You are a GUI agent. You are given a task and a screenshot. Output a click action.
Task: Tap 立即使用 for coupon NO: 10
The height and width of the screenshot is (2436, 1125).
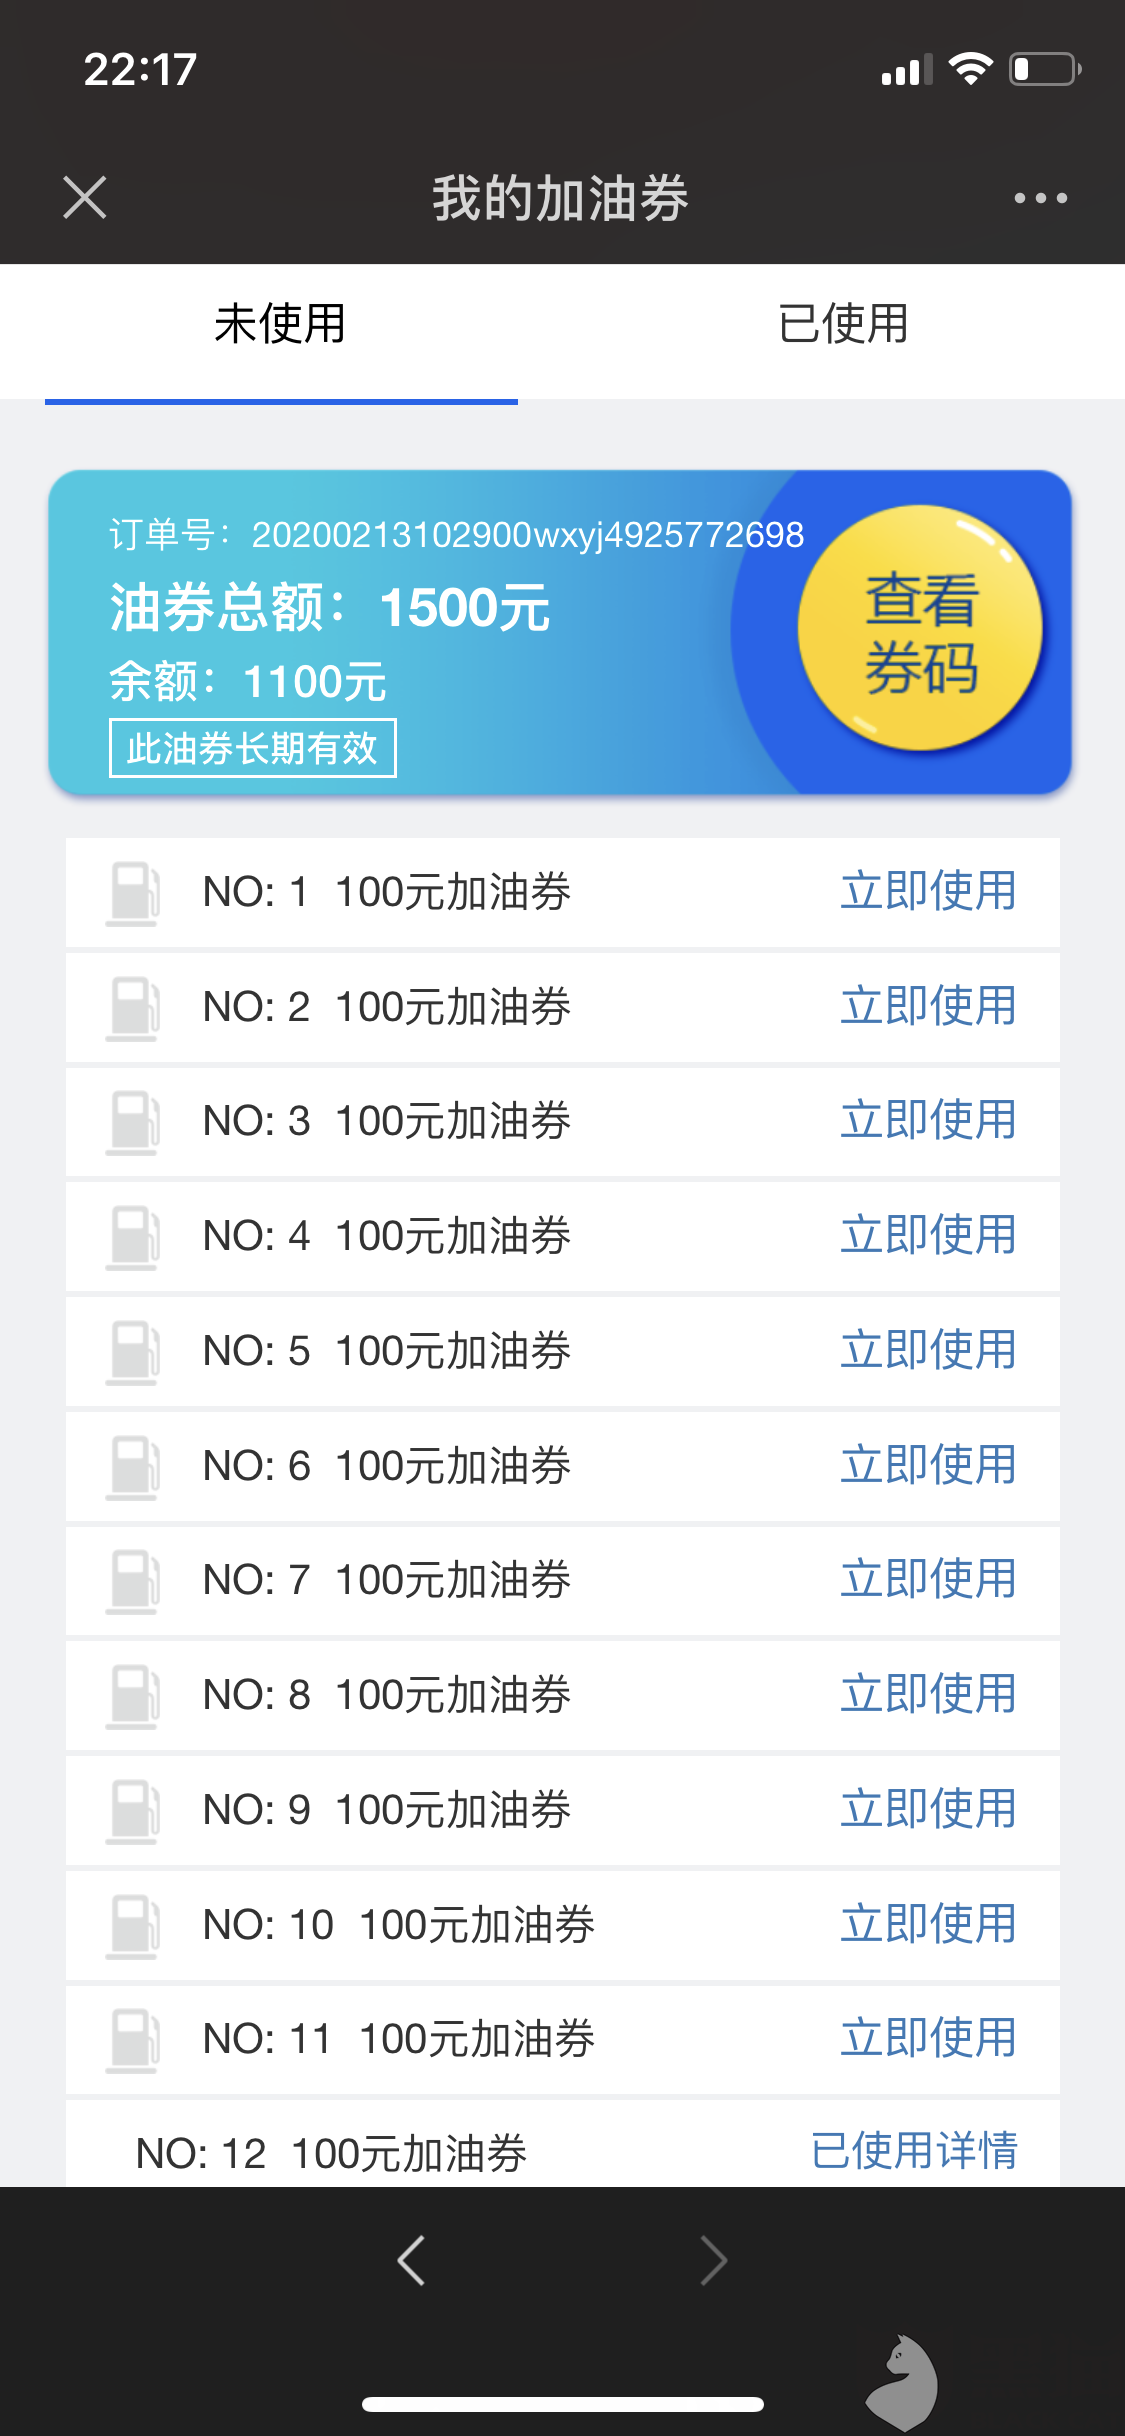point(928,1925)
